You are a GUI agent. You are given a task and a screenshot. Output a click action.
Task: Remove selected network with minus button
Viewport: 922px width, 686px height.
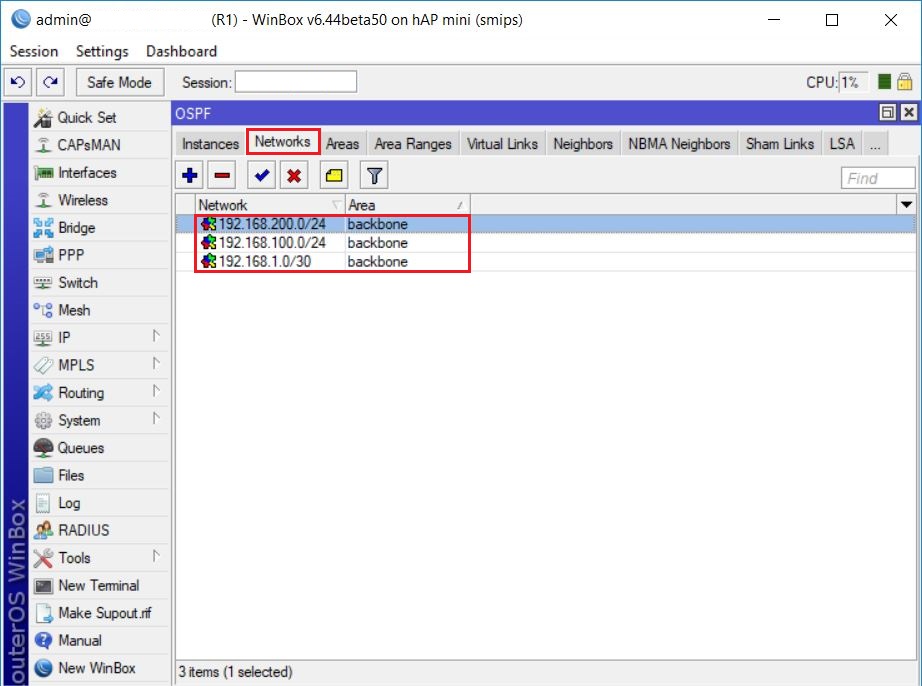click(x=222, y=175)
